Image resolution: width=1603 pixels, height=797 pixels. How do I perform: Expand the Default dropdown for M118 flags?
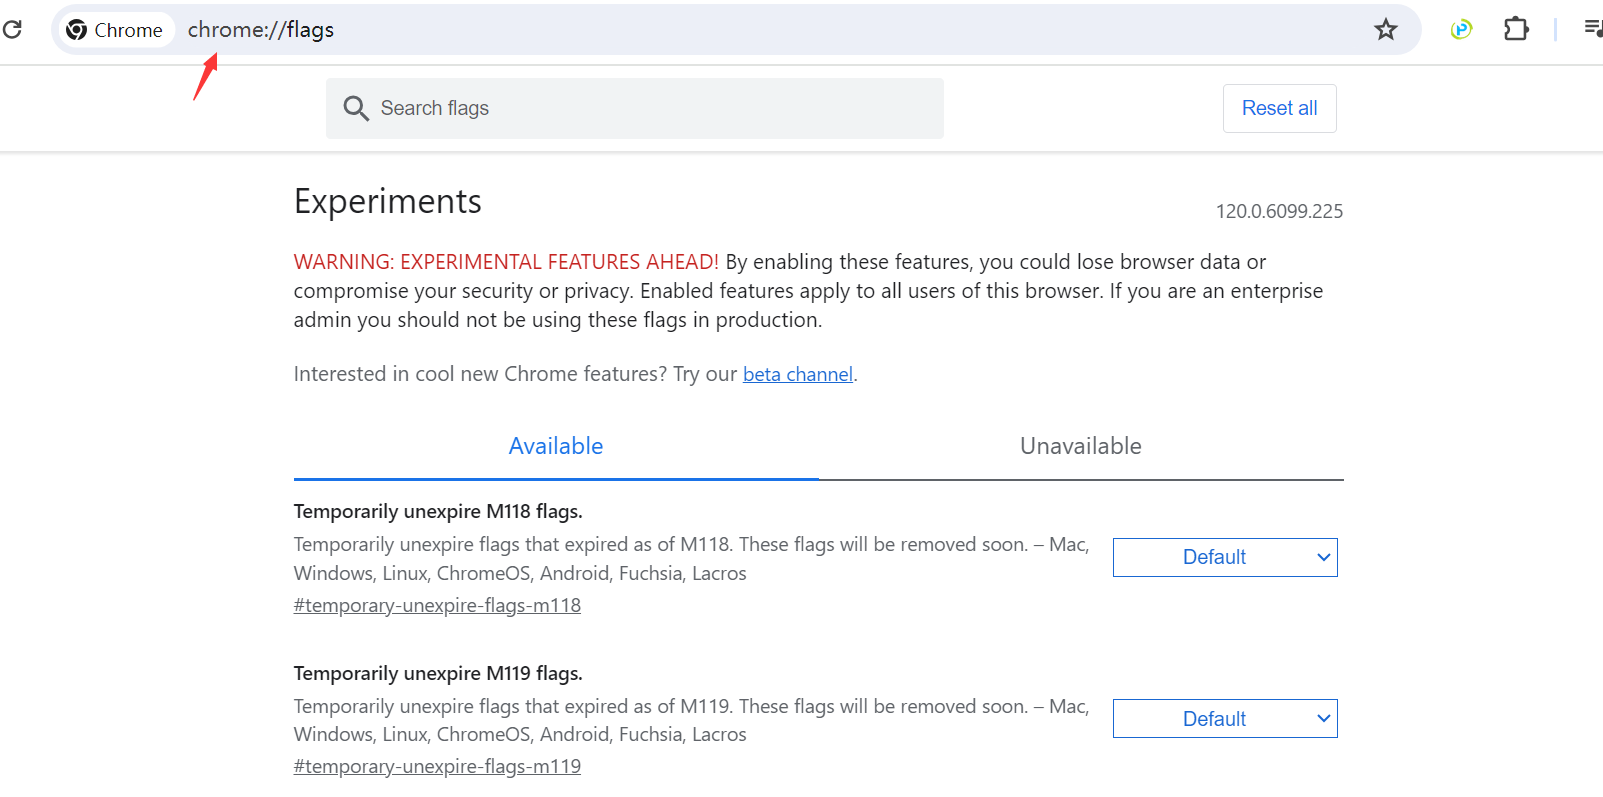pyautogui.click(x=1224, y=557)
